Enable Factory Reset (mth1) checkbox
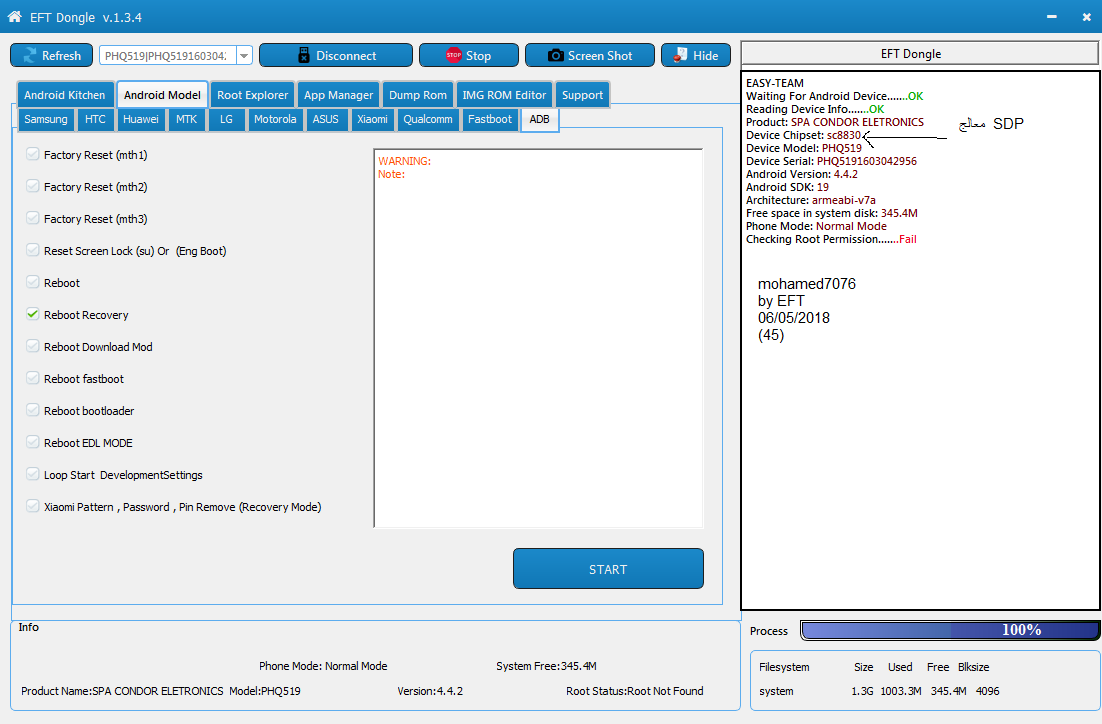This screenshot has height=724, width=1102. 32,154
